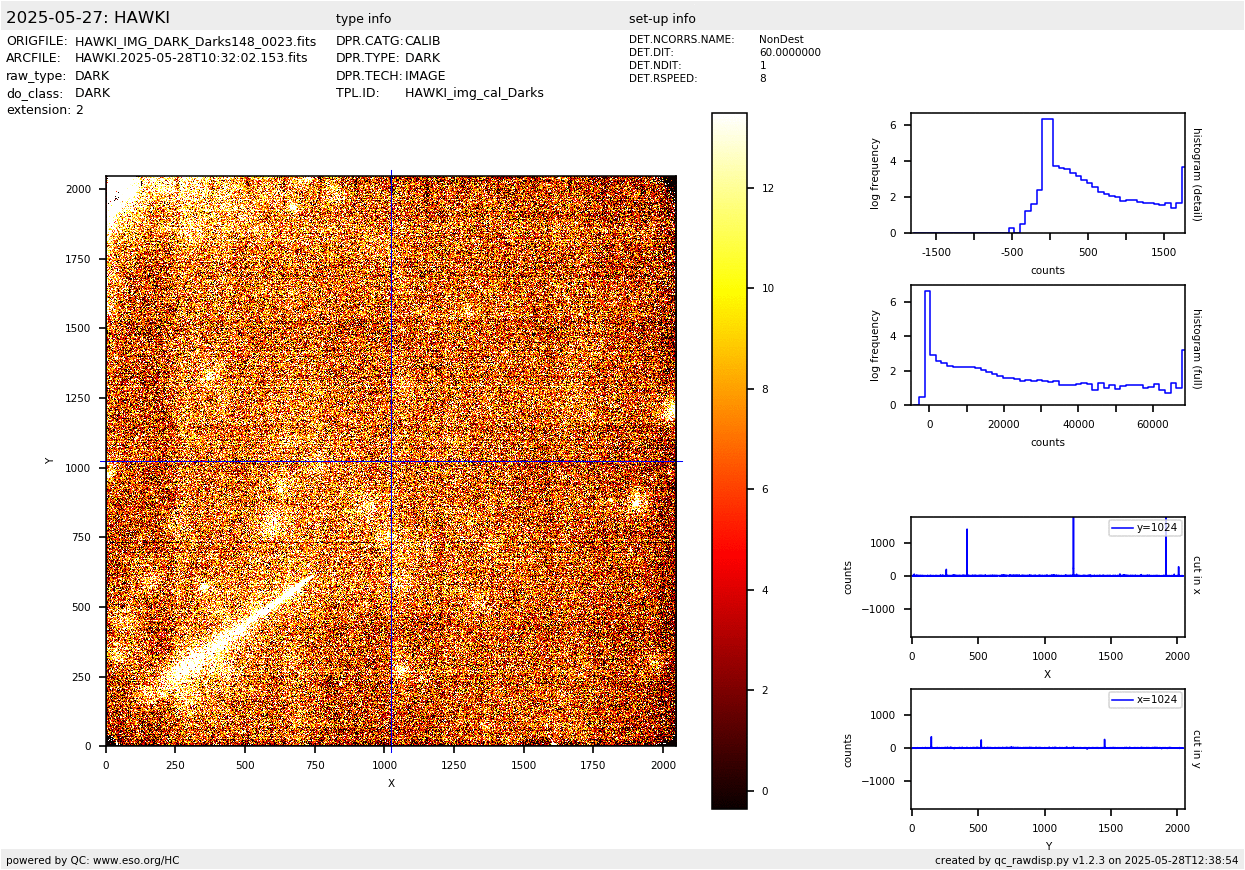This screenshot has width=1245, height=870.
Task: Click the DPR.CATG value CALIB
Action: (422, 41)
